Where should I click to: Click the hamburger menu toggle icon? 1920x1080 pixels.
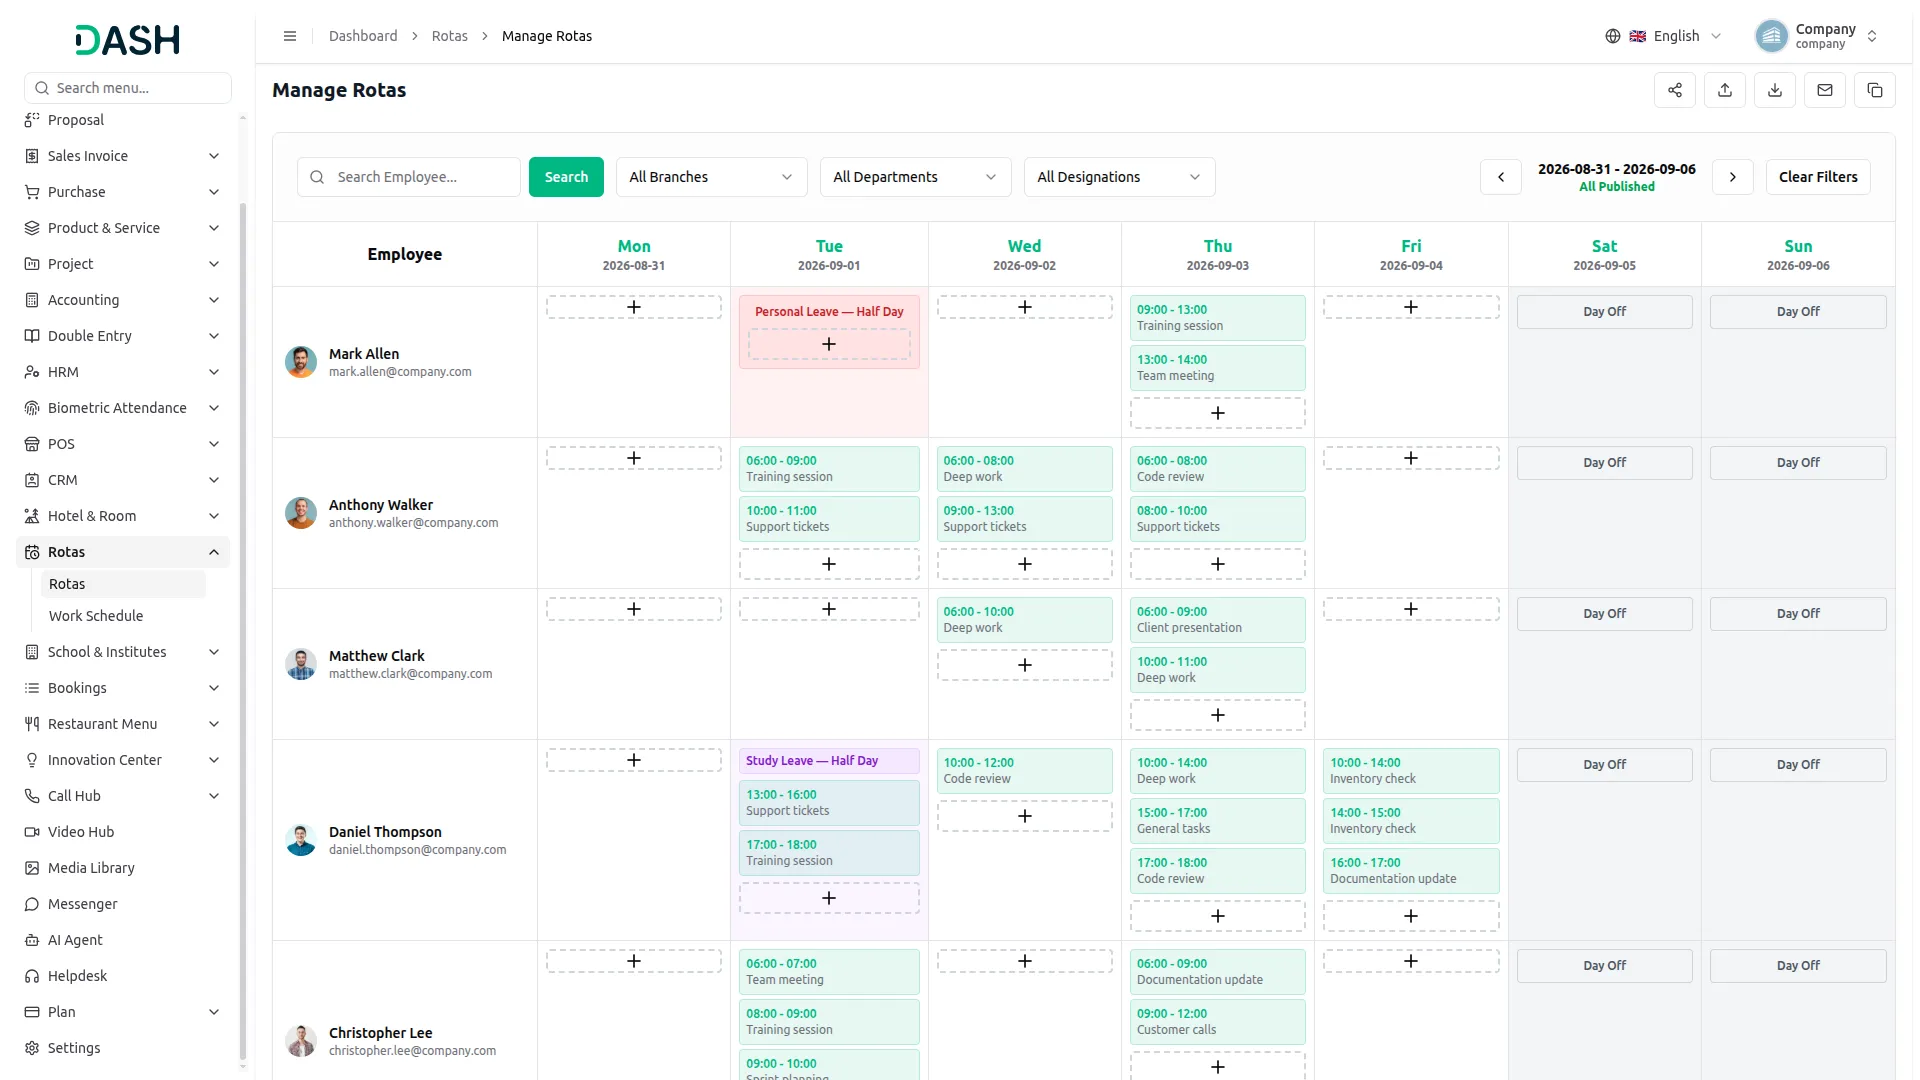pyautogui.click(x=290, y=36)
